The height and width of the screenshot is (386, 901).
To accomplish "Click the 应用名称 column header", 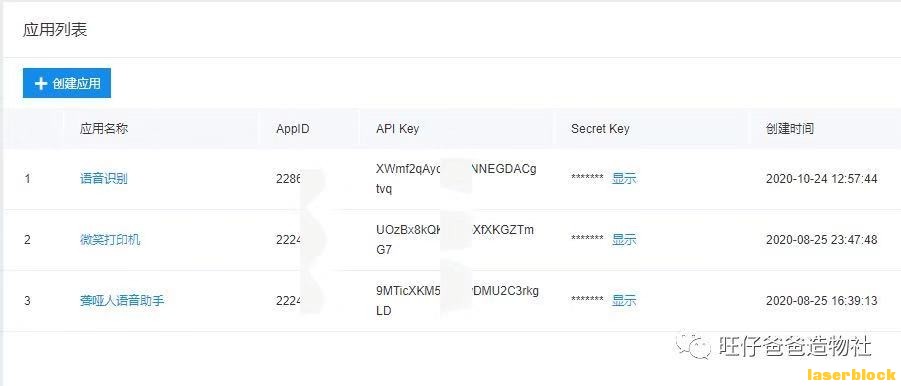I will (103, 129).
